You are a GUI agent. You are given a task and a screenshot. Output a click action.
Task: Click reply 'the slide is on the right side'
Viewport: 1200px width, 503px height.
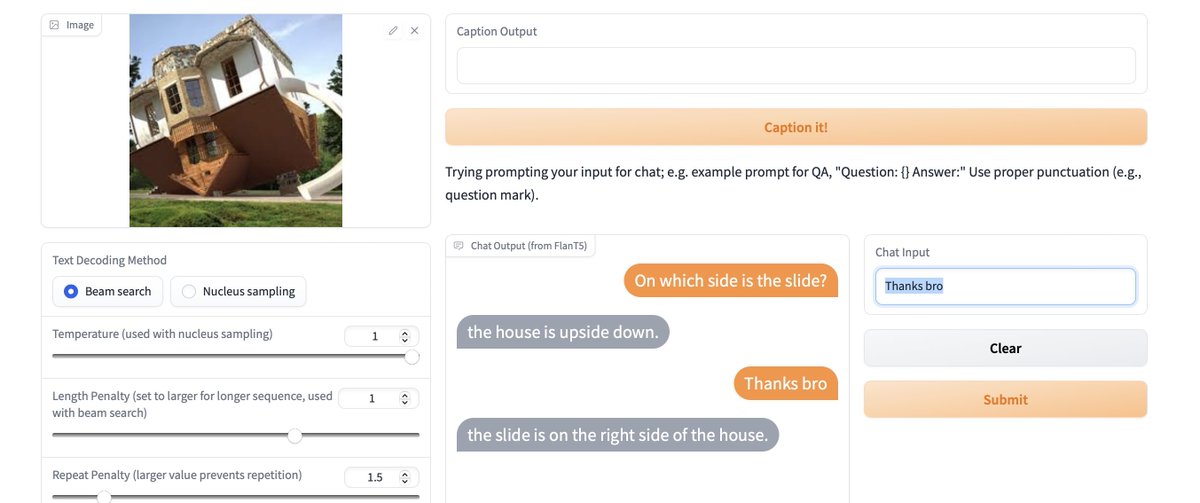(618, 435)
